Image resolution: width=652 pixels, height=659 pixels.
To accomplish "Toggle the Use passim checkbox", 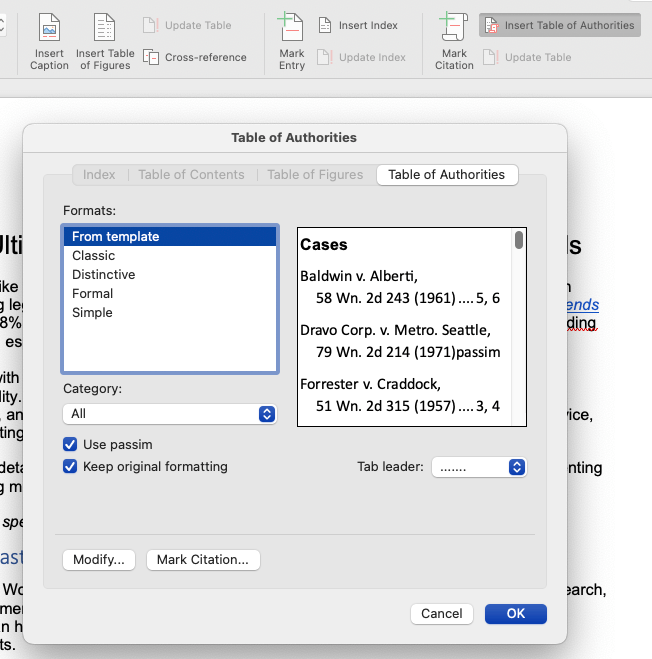I will (x=70, y=444).
